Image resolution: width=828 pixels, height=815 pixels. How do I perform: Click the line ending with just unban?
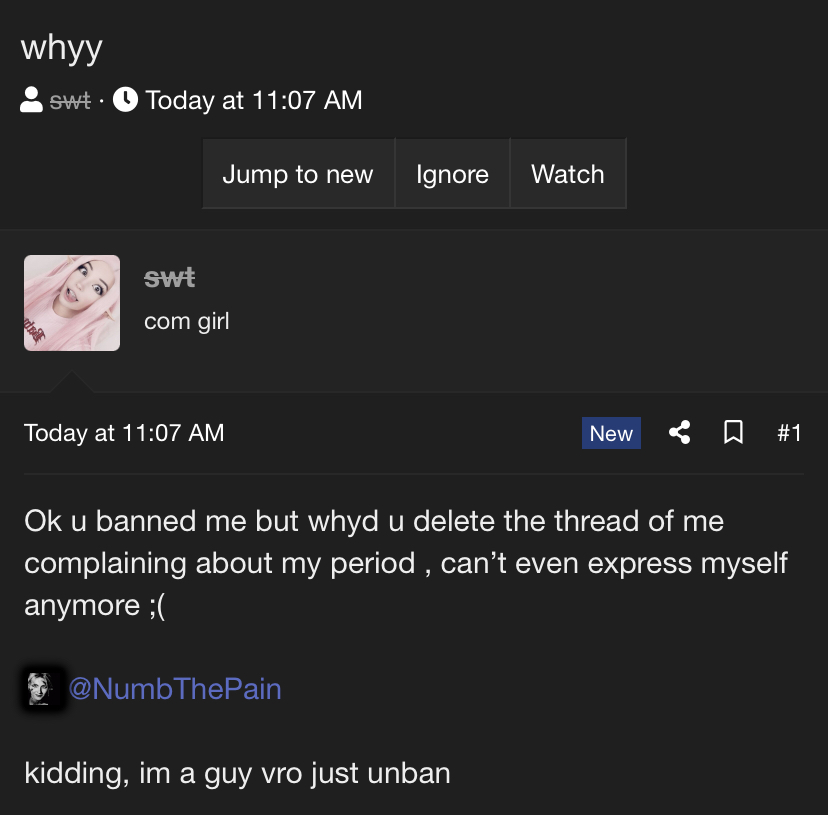pyautogui.click(x=237, y=773)
